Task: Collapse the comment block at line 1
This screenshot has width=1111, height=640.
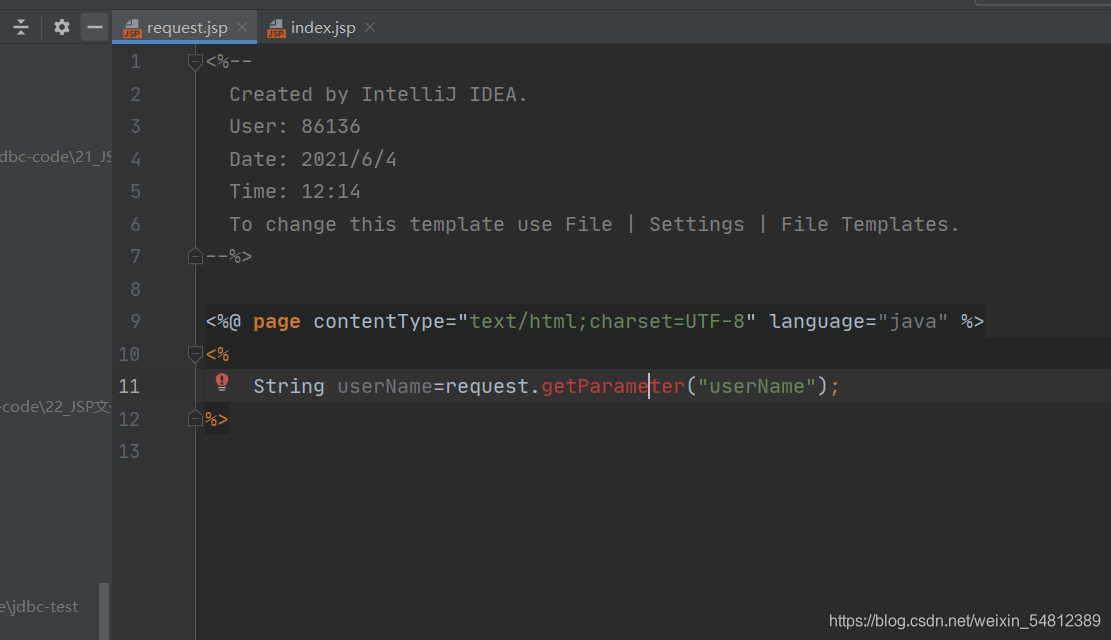Action: click(x=194, y=61)
